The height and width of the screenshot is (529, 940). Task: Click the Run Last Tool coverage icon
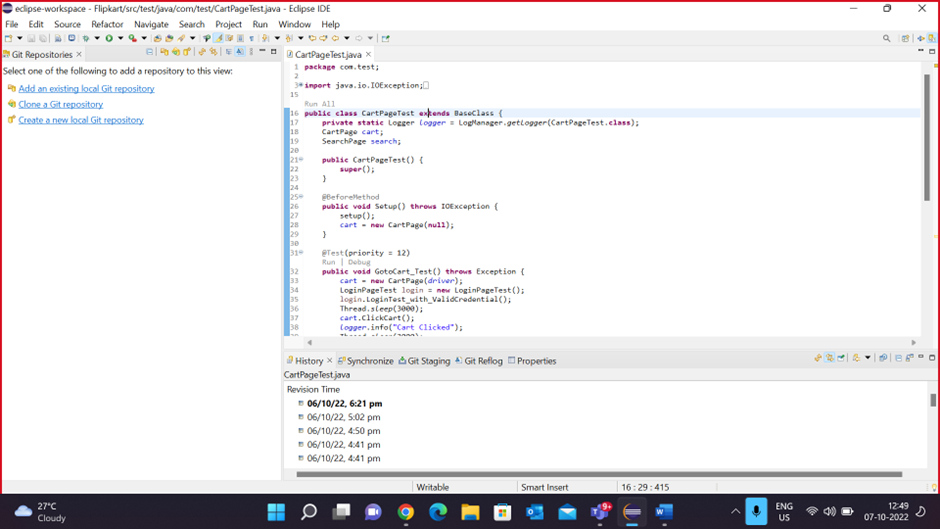[x=132, y=38]
